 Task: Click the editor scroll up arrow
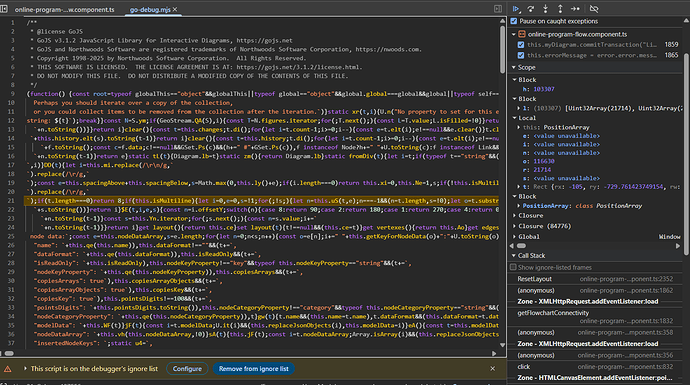[x=503, y=21]
